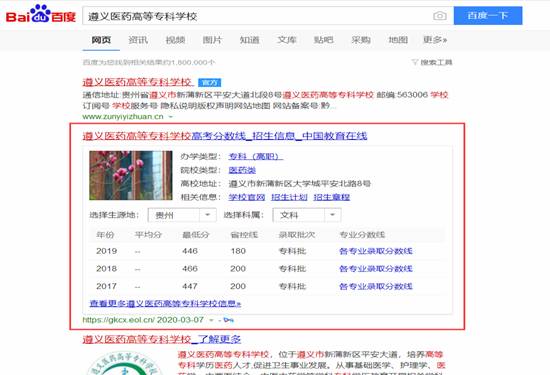This screenshot has height=375, width=550.
Task: Click icon after gkcx.eol.cn date
Action: (x=229, y=320)
